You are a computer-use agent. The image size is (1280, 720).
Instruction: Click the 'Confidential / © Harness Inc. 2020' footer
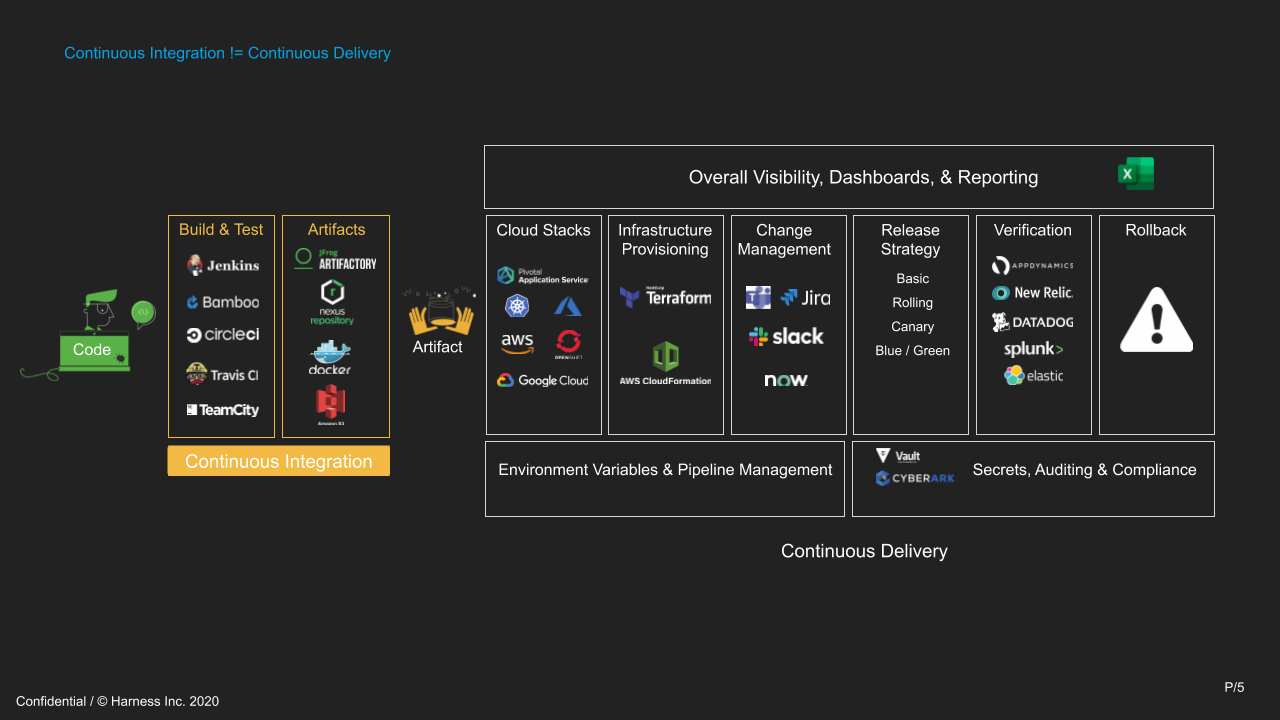point(117,701)
